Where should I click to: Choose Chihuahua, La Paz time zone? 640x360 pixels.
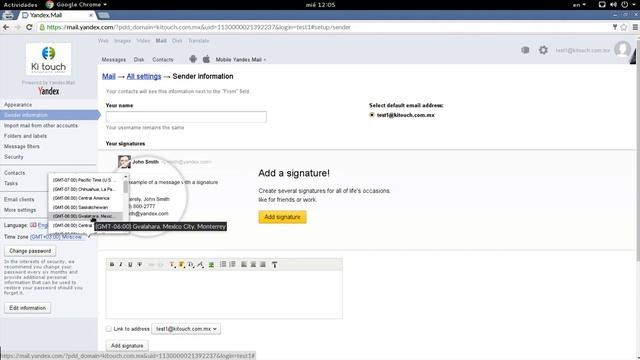click(85, 189)
